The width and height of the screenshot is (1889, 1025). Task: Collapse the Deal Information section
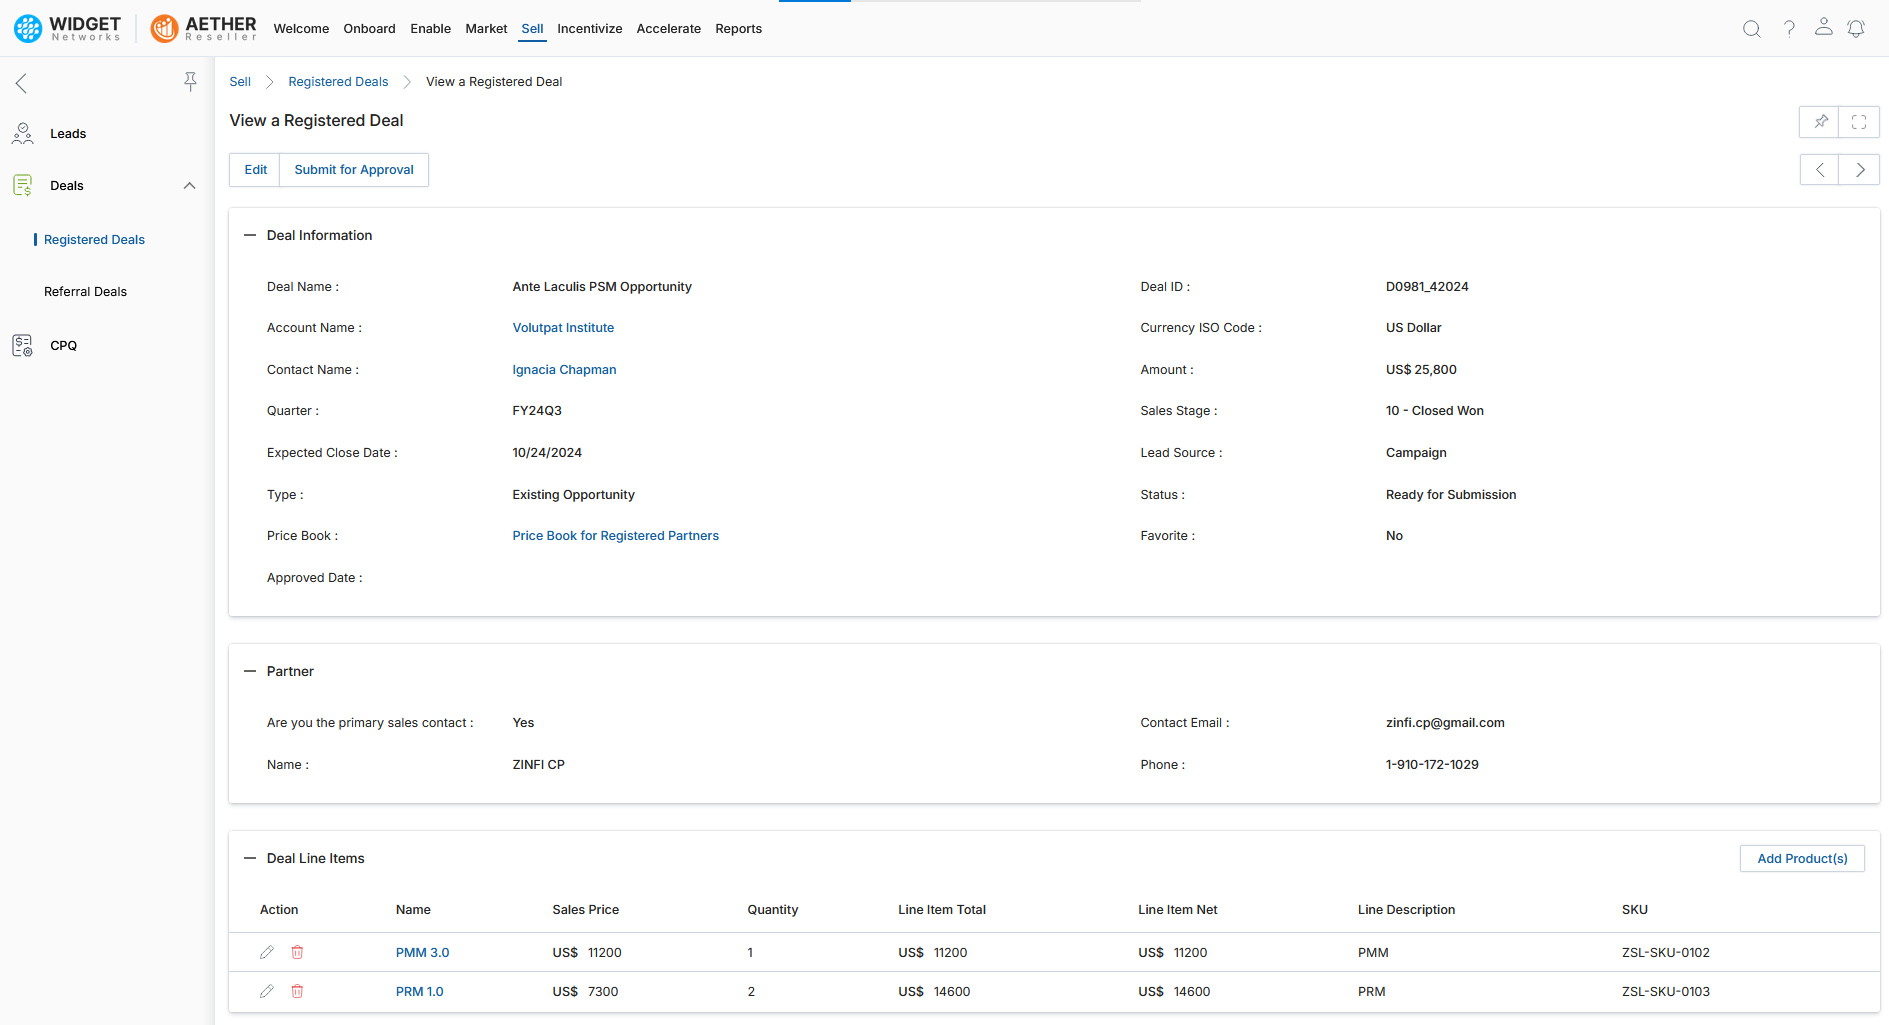250,235
